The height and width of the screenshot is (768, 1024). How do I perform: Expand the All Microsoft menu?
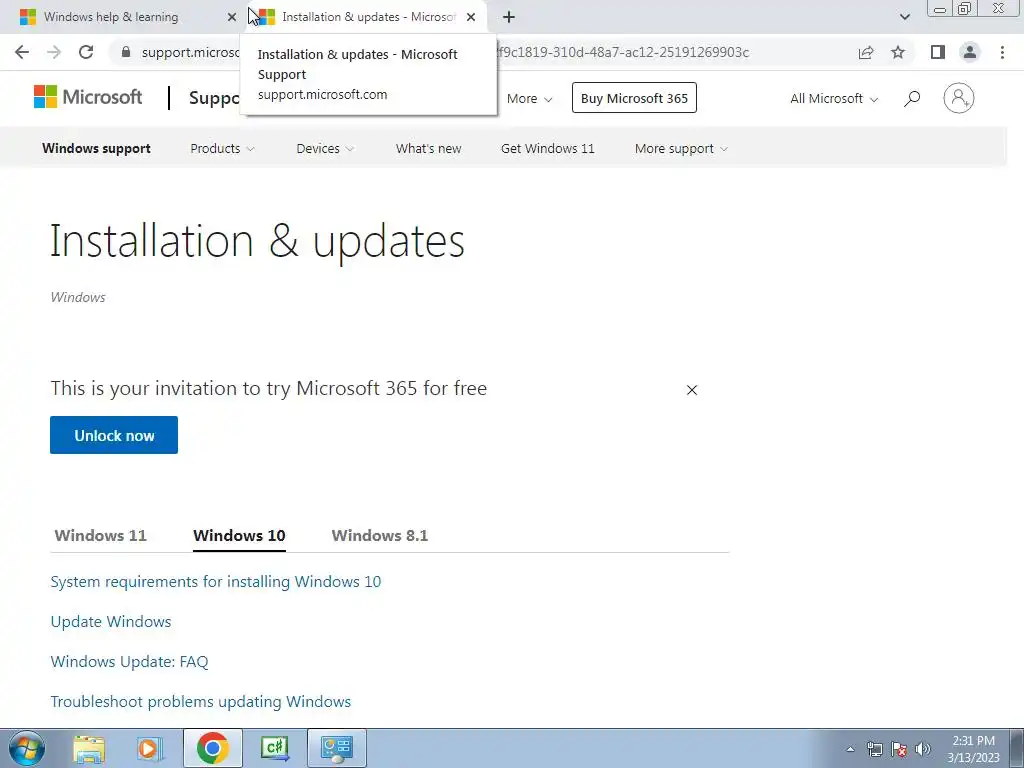[x=834, y=99]
